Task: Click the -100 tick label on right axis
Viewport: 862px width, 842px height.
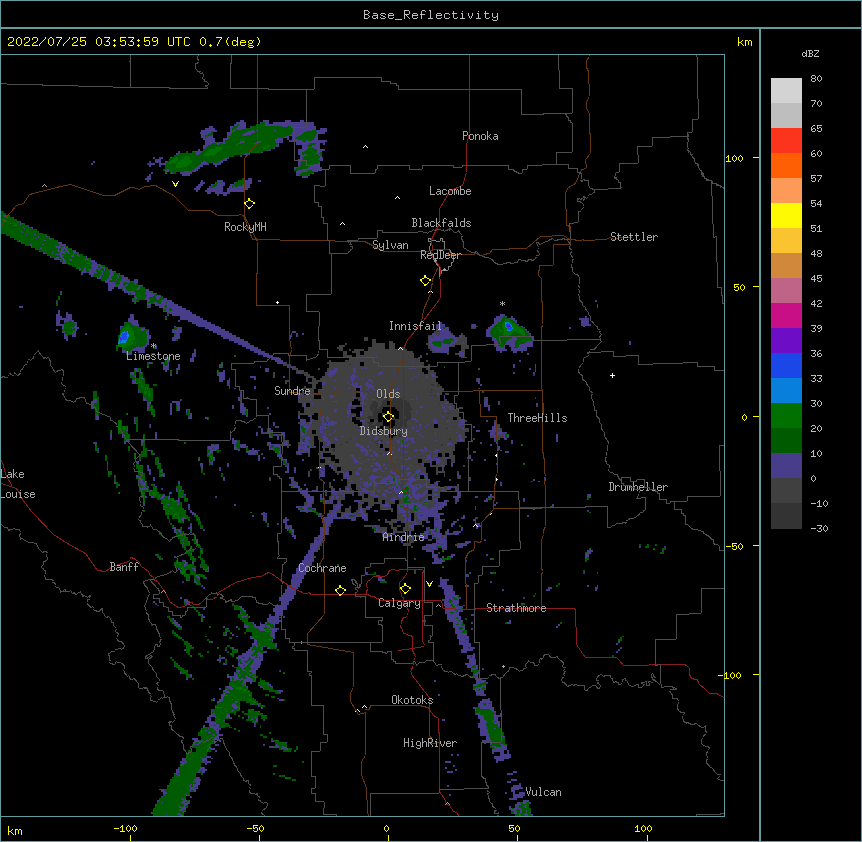Action: (731, 675)
